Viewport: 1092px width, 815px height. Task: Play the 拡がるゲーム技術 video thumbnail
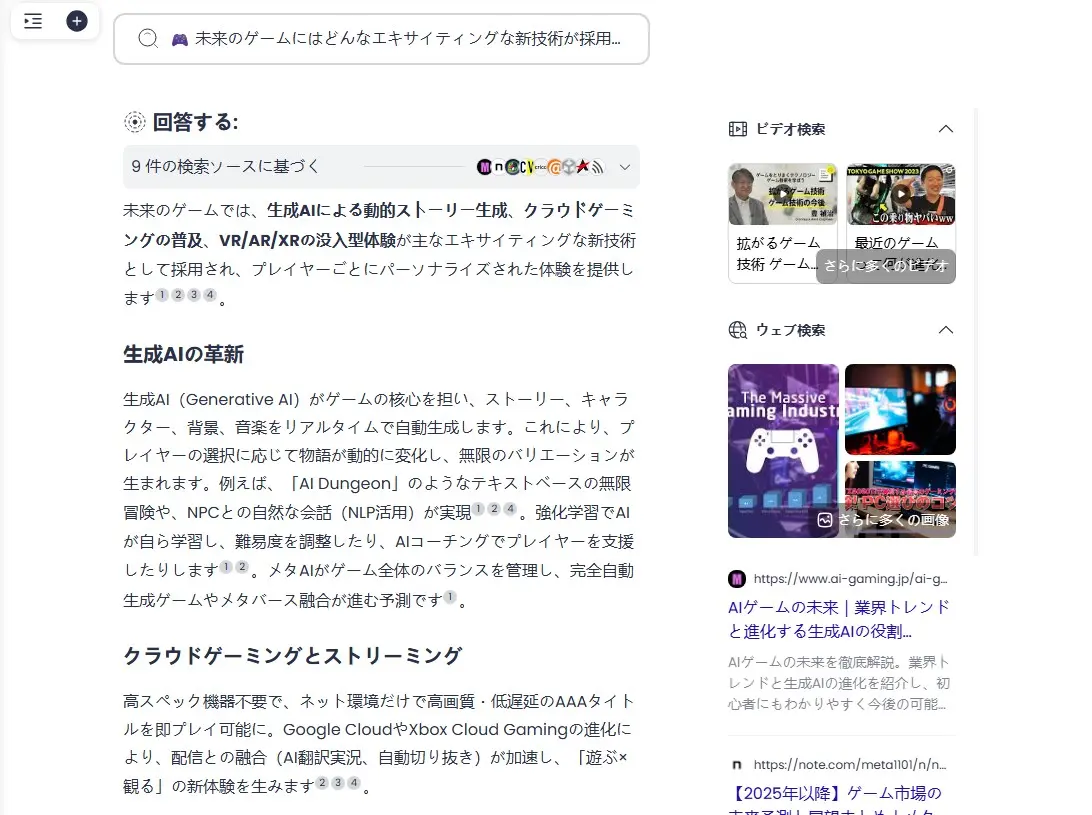tap(783, 195)
